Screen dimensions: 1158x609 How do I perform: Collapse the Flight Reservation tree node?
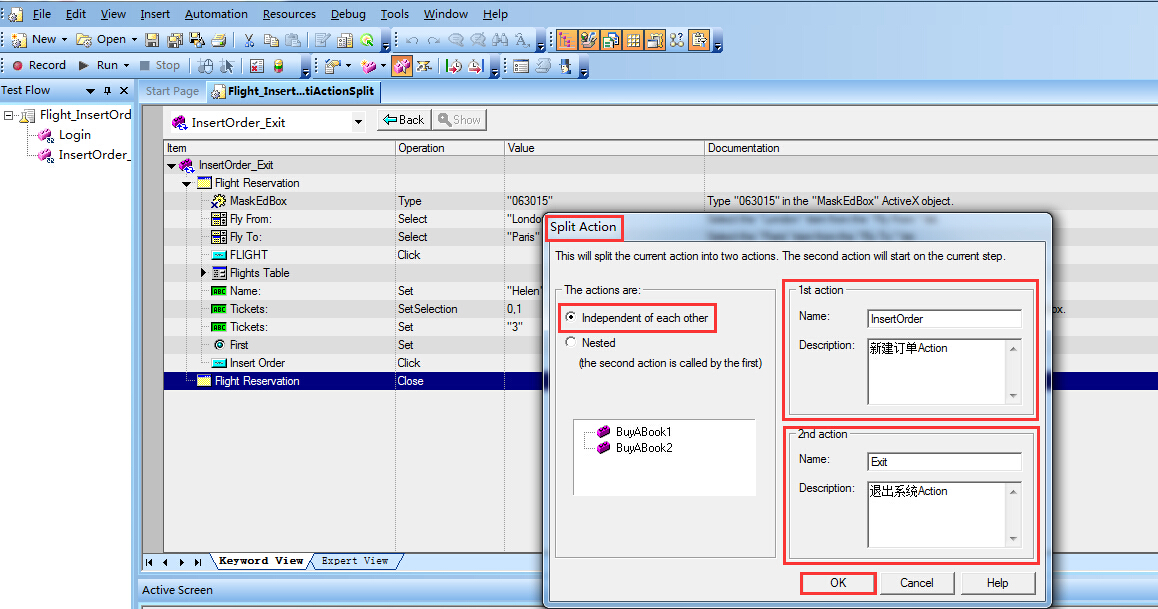coord(186,183)
